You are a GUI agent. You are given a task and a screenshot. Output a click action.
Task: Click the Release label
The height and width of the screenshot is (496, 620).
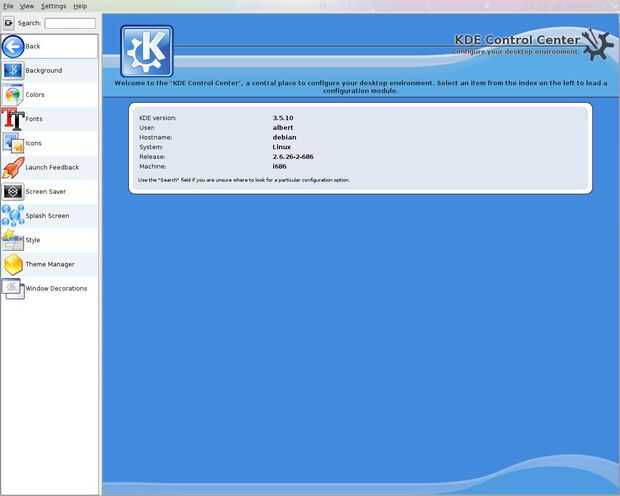click(152, 157)
